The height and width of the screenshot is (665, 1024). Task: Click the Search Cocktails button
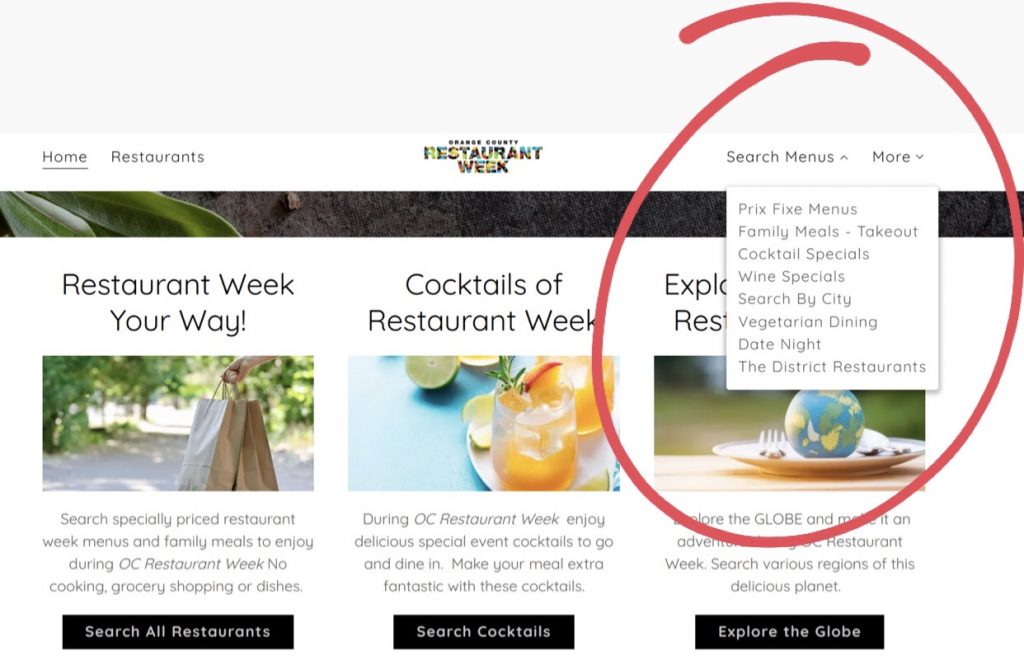click(484, 632)
